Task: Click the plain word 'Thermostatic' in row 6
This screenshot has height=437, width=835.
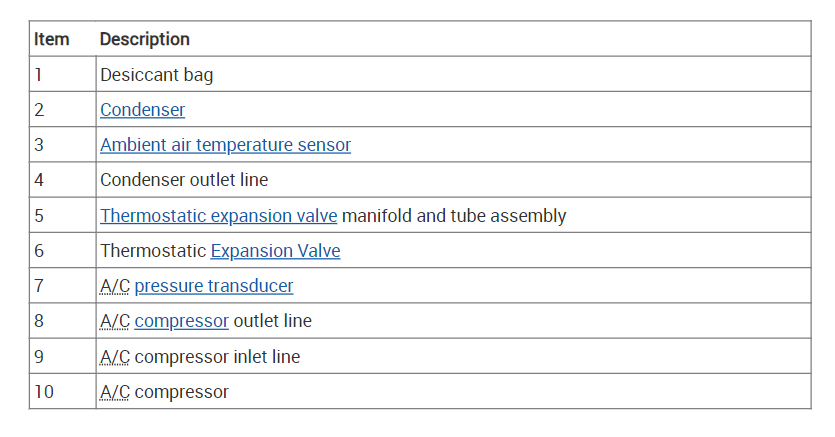Action: (x=152, y=251)
